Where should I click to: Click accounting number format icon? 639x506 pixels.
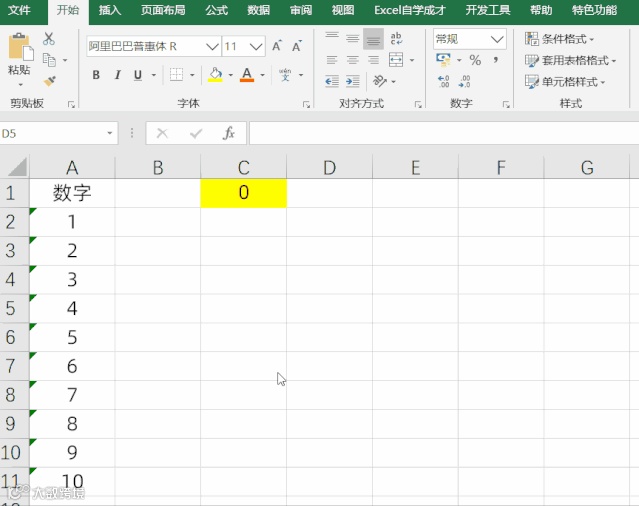pos(443,60)
